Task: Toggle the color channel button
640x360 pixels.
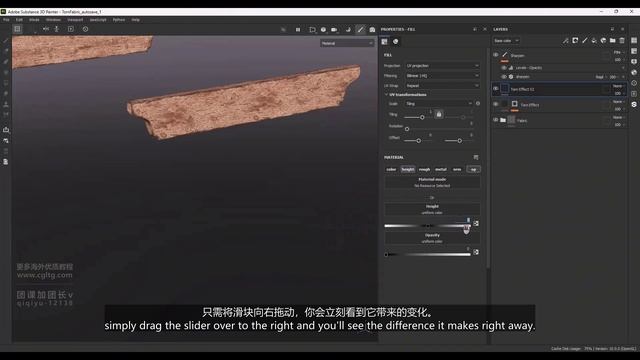Action: (391, 169)
